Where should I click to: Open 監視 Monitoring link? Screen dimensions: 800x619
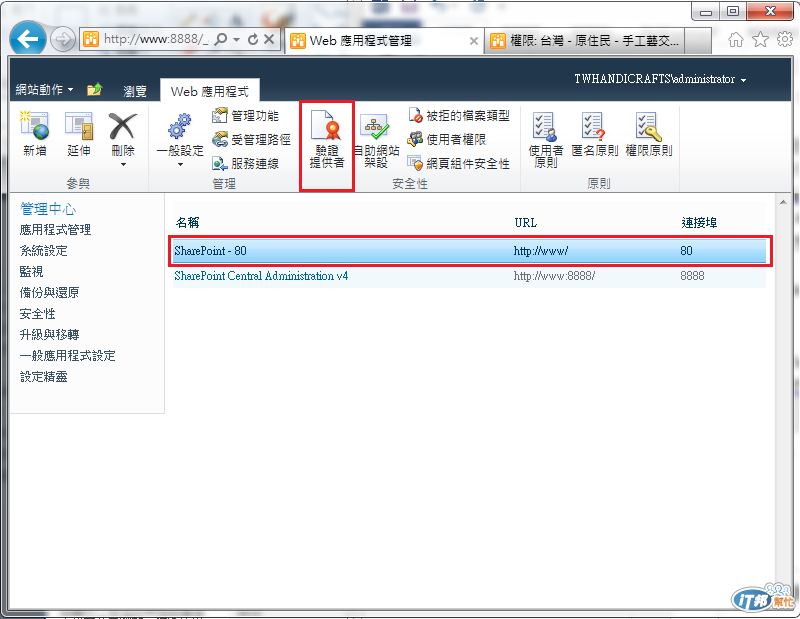coord(31,271)
